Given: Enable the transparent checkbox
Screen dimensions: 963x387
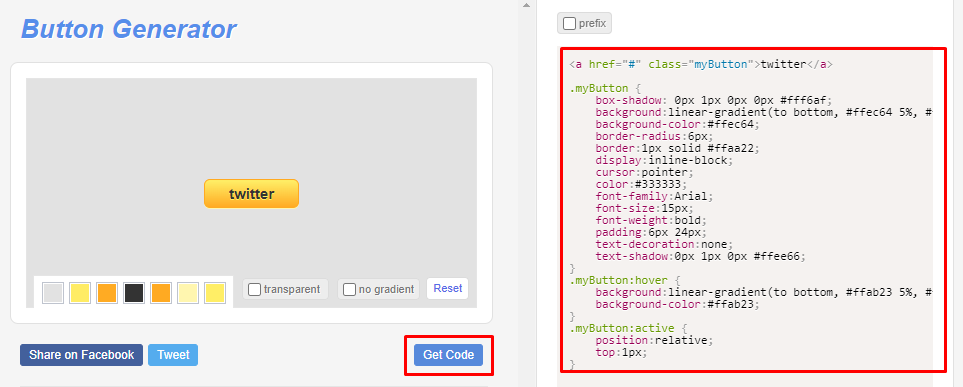Looking at the screenshot, I should [254, 289].
